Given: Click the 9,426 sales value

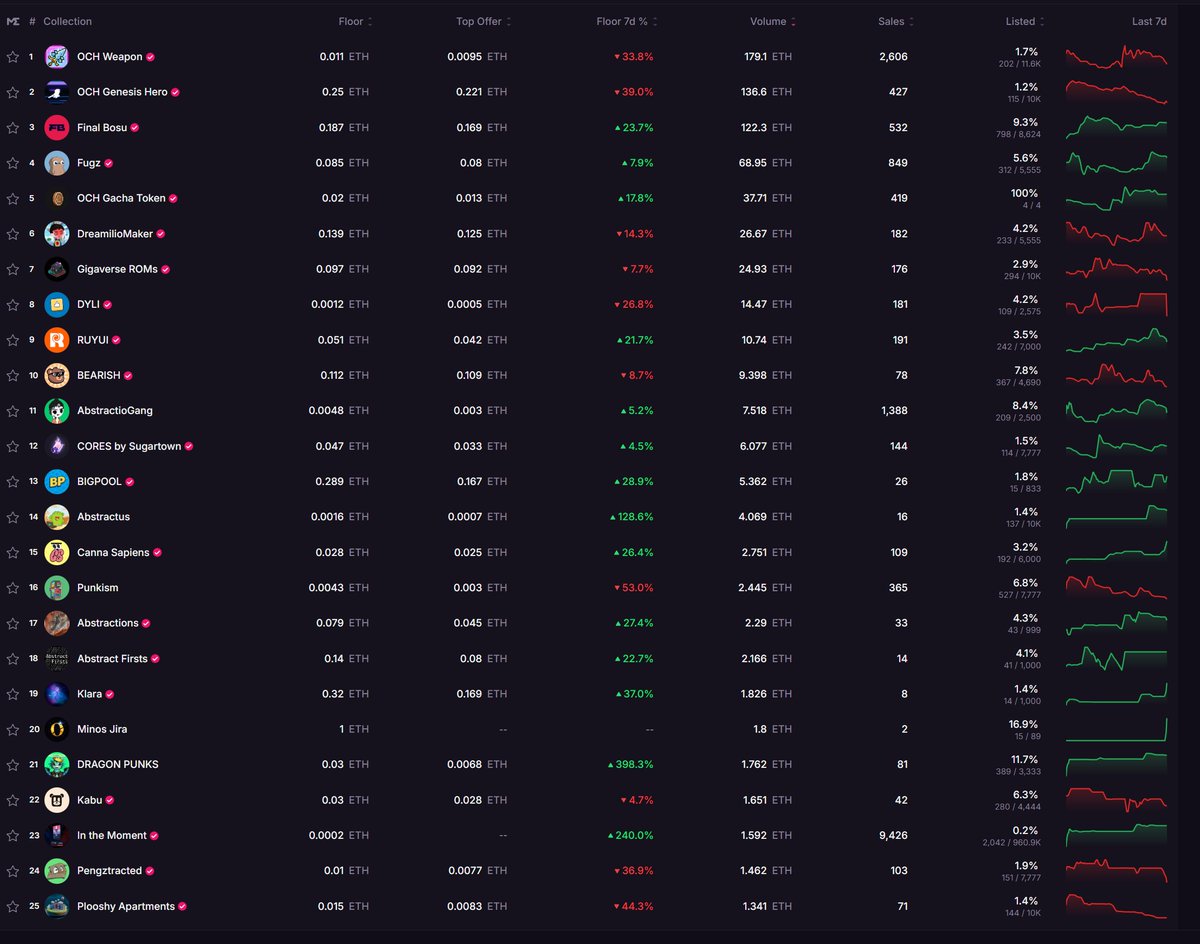Looking at the screenshot, I should (x=893, y=835).
